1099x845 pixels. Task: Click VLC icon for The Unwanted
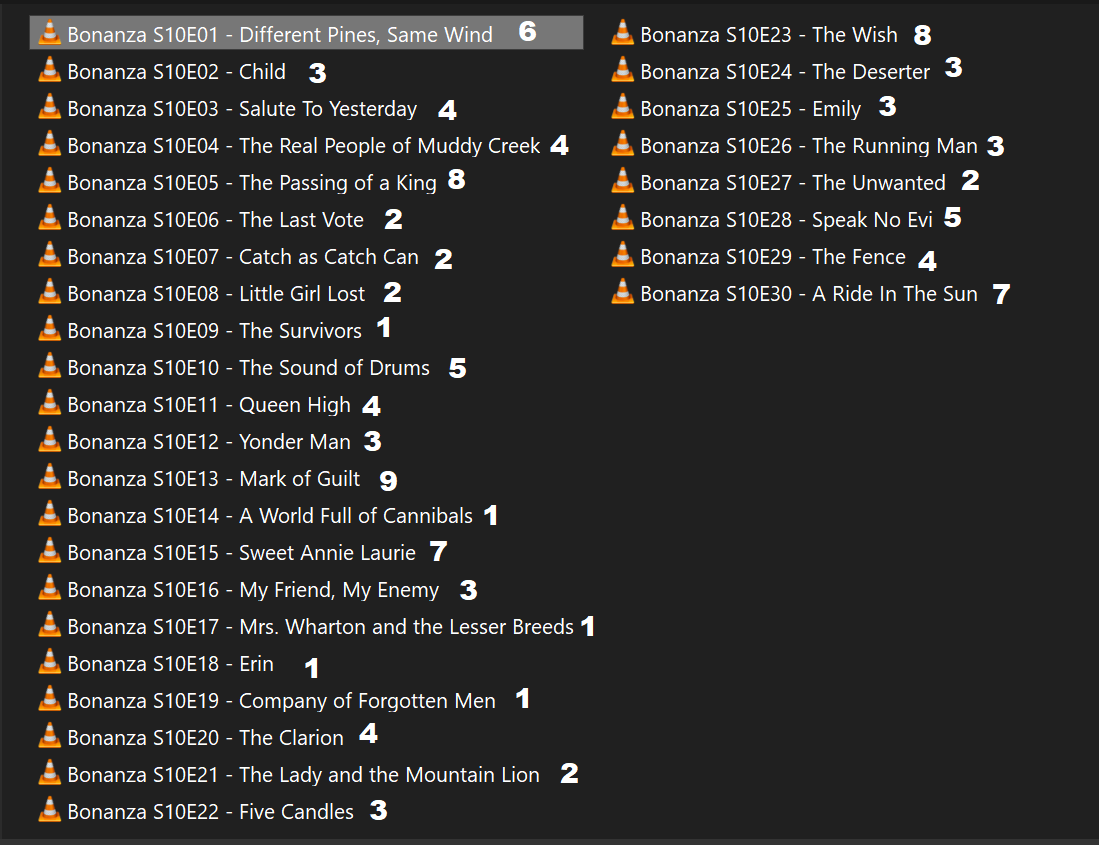click(622, 181)
